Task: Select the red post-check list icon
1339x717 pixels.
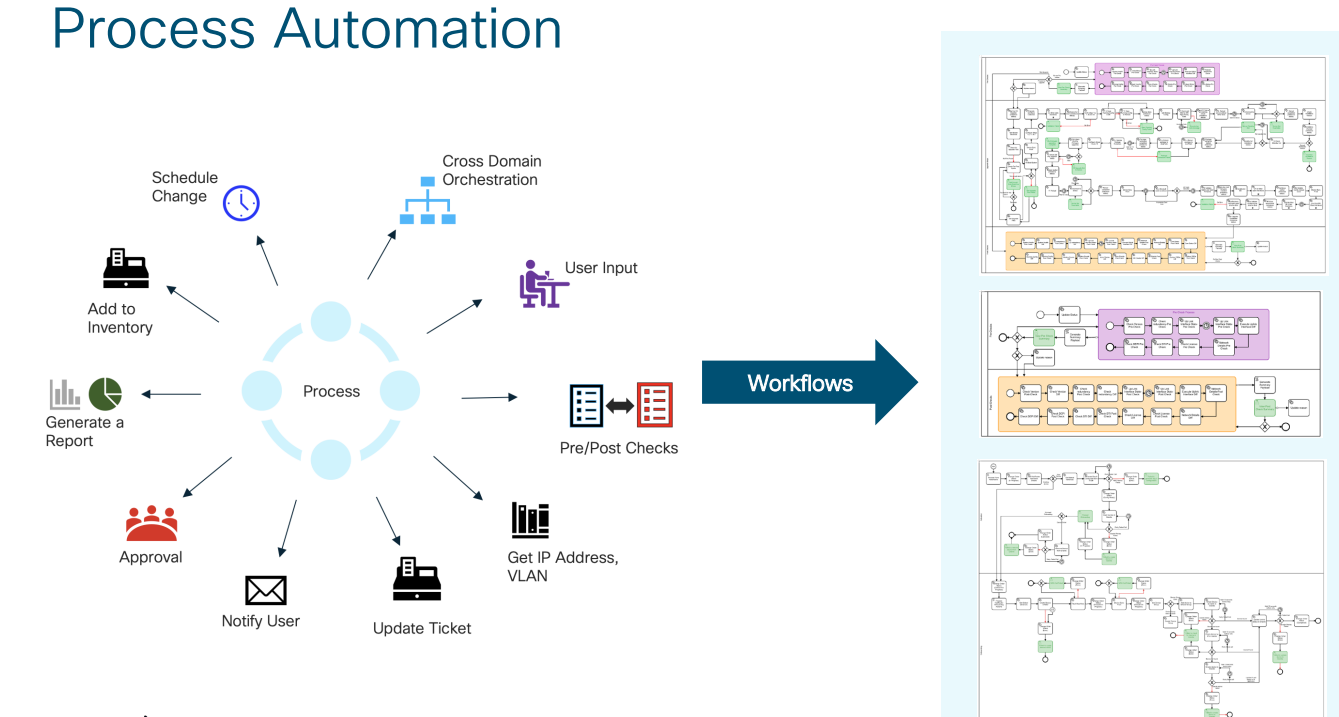Action: (655, 405)
